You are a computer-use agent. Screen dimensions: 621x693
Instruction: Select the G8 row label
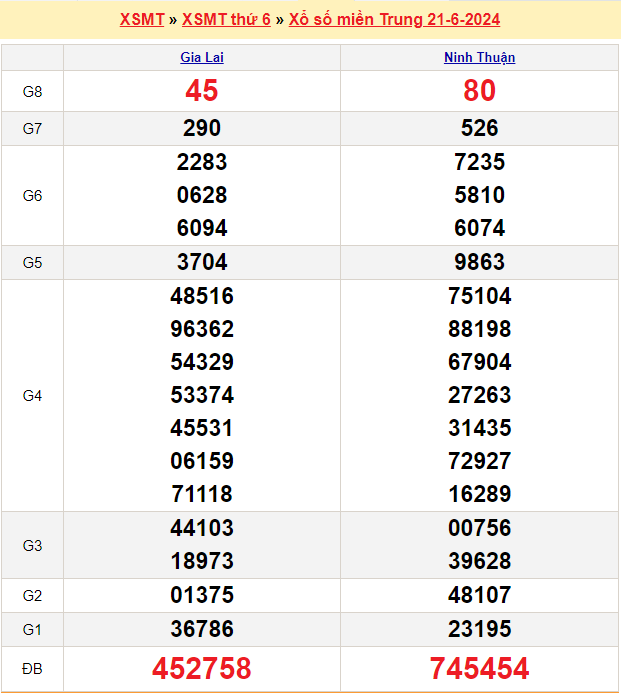(32, 92)
